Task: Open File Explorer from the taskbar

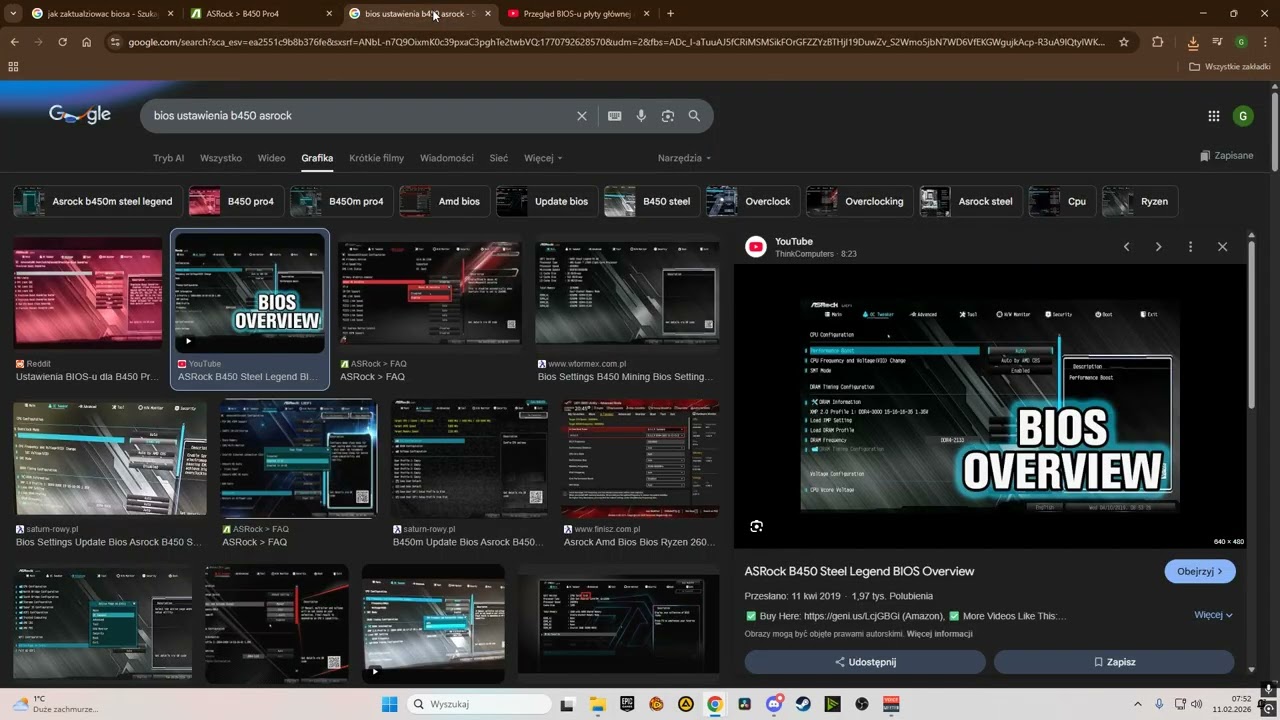Action: 597,704
